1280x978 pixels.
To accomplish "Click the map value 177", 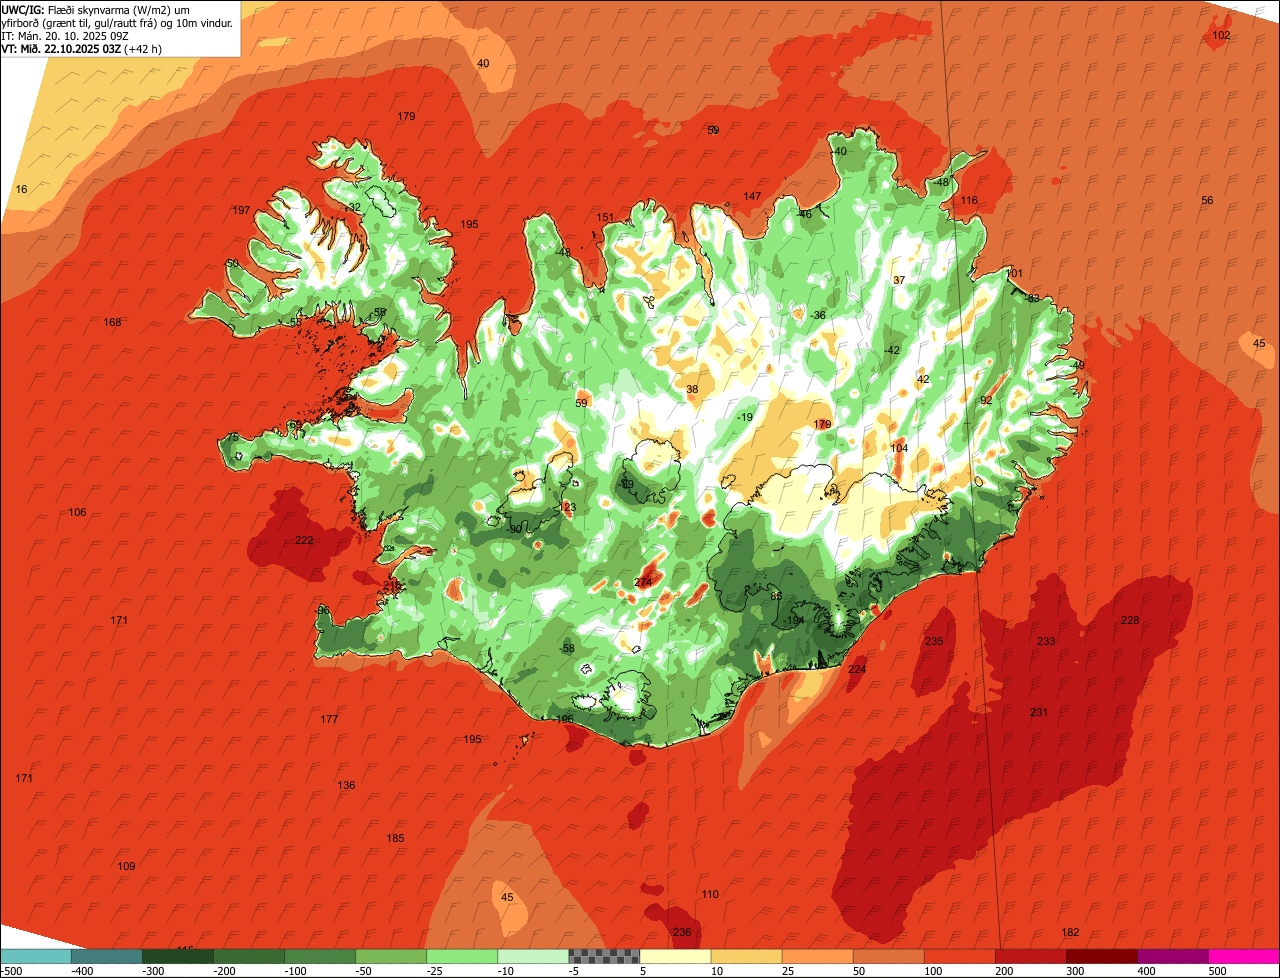I will 329,719.
